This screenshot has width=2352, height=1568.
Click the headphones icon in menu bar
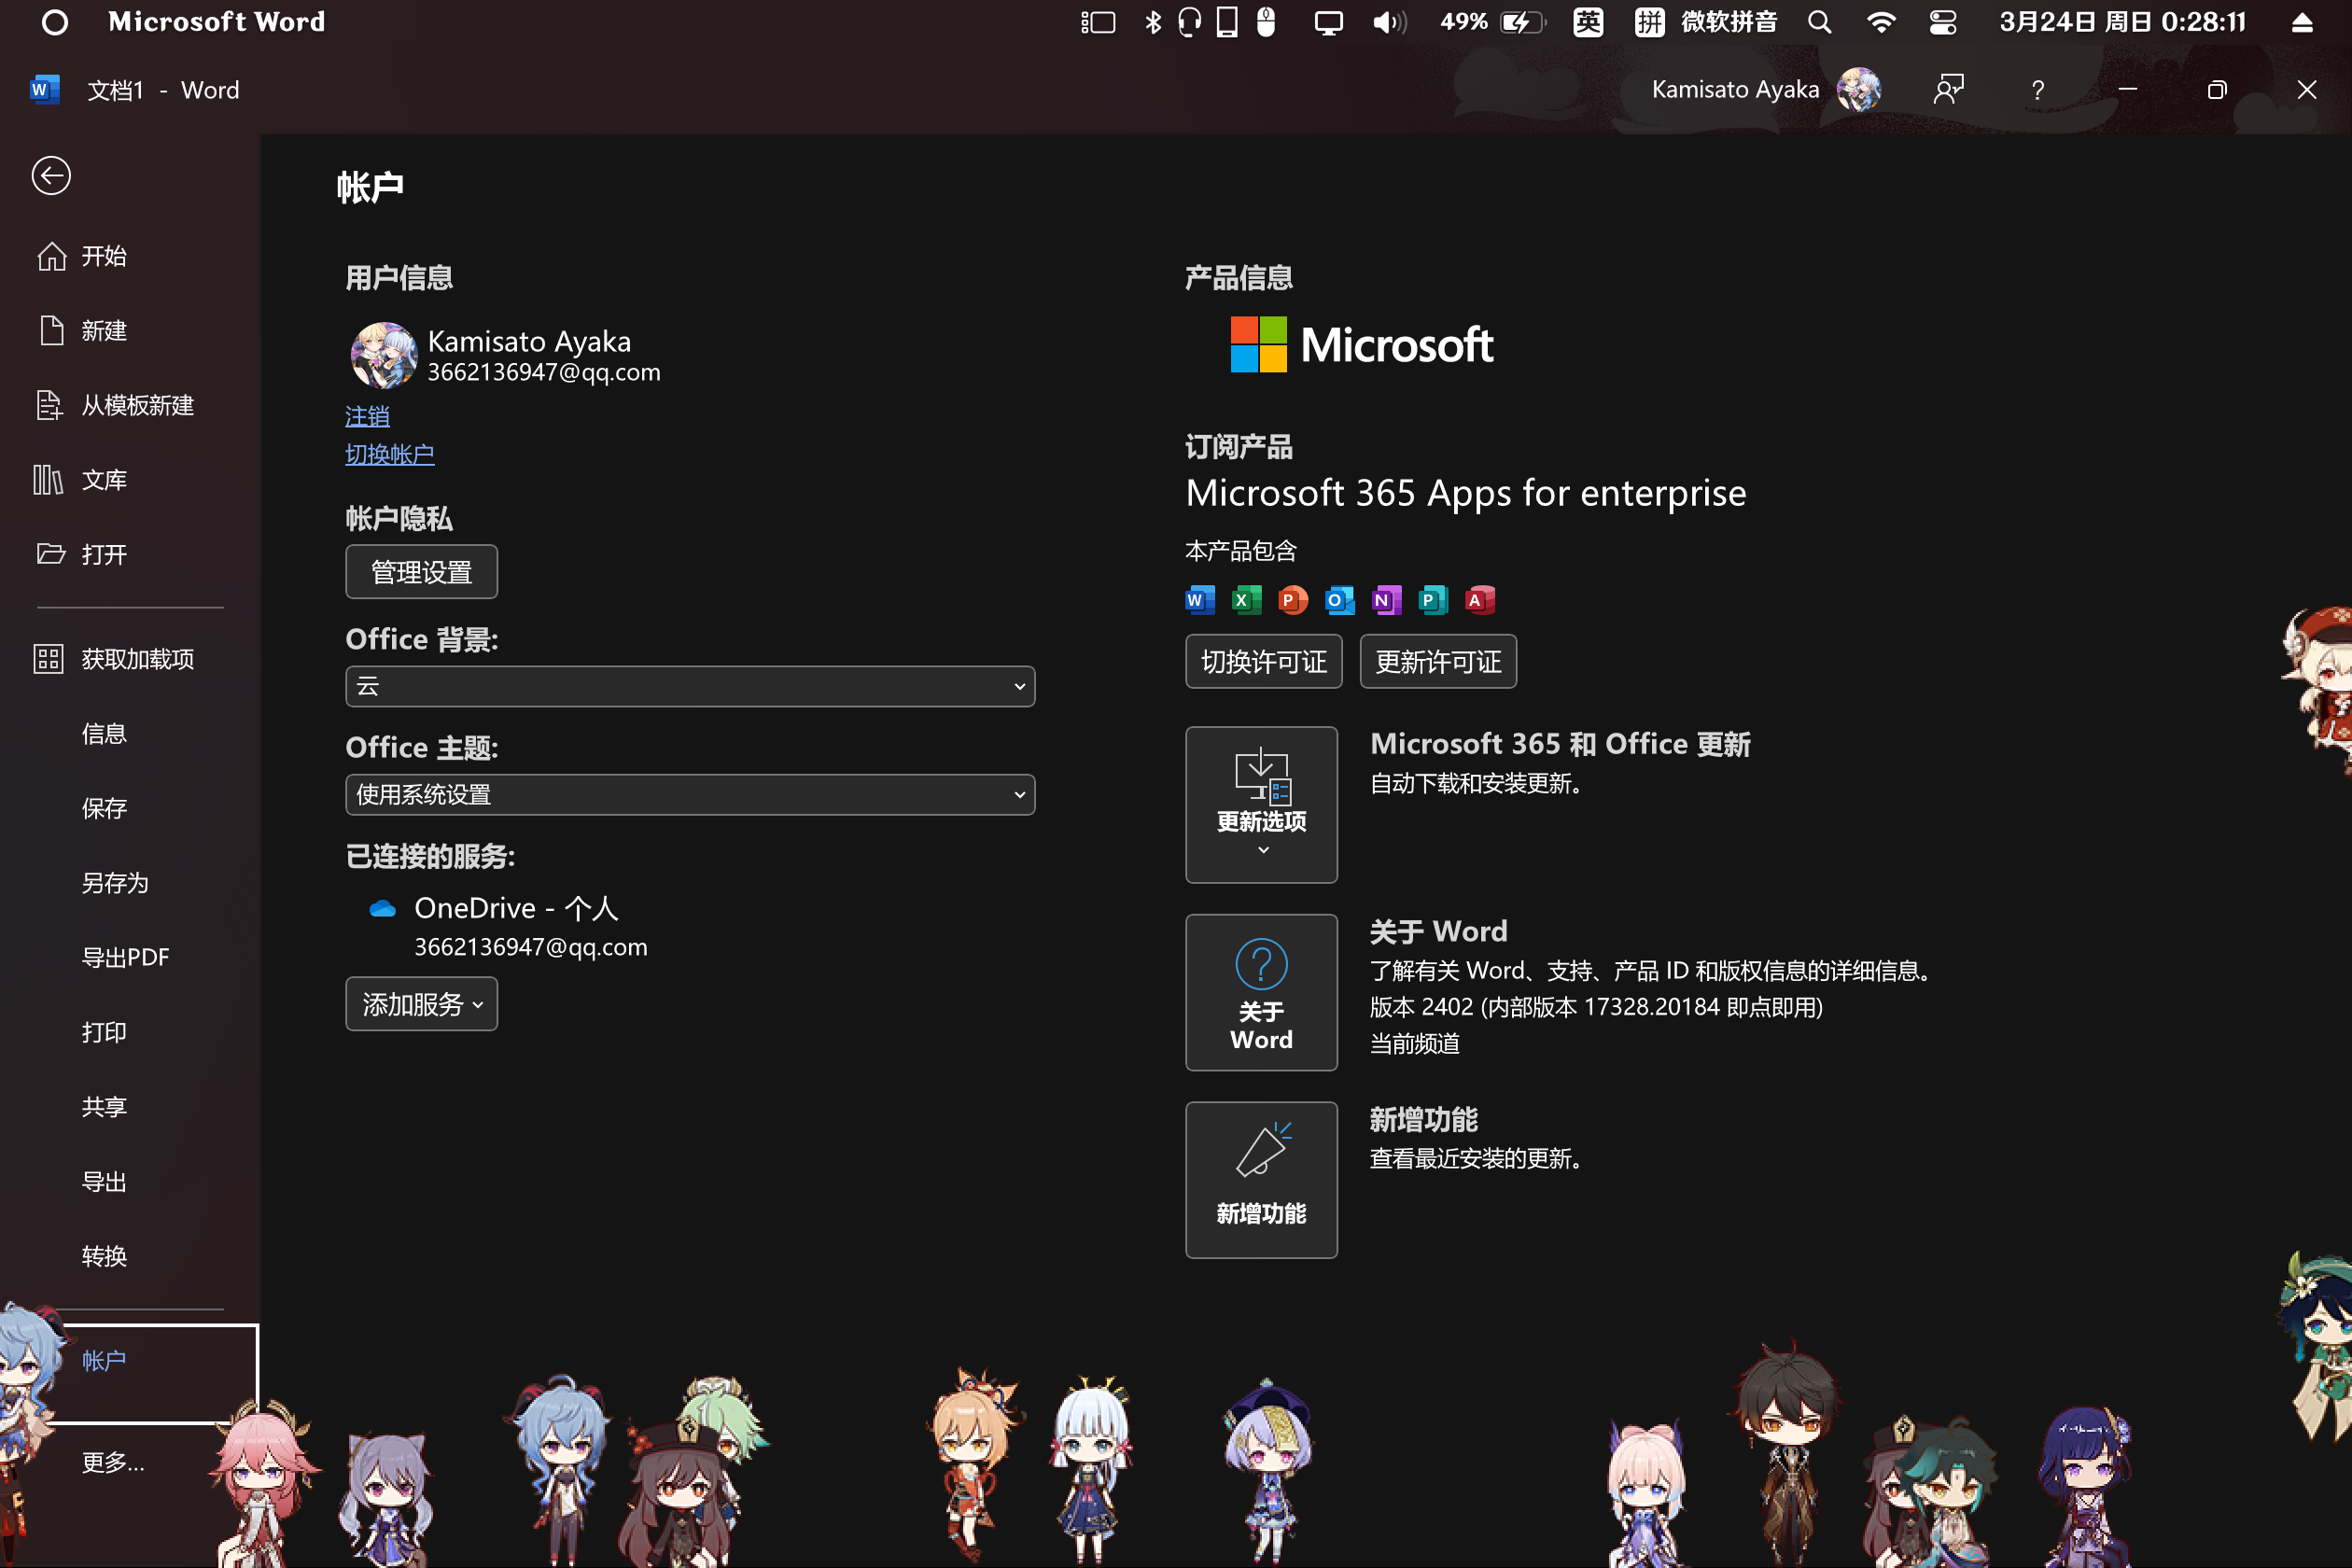(1189, 22)
